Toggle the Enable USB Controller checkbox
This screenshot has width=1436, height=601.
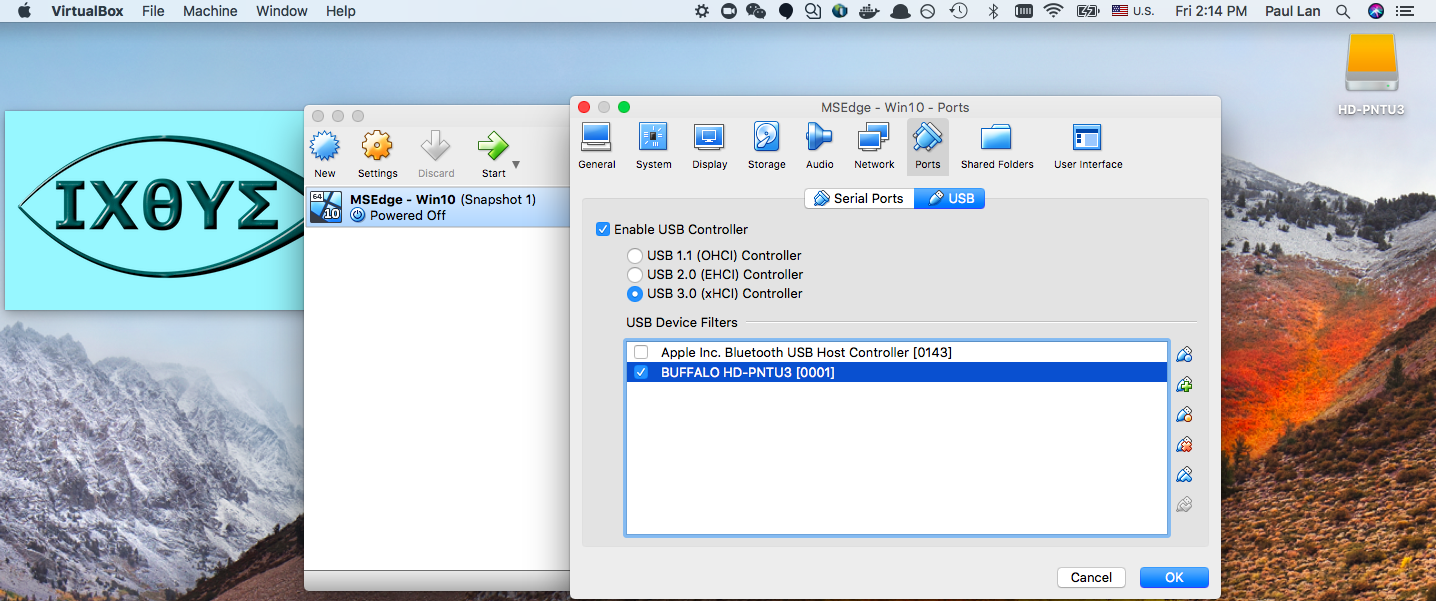(x=602, y=229)
